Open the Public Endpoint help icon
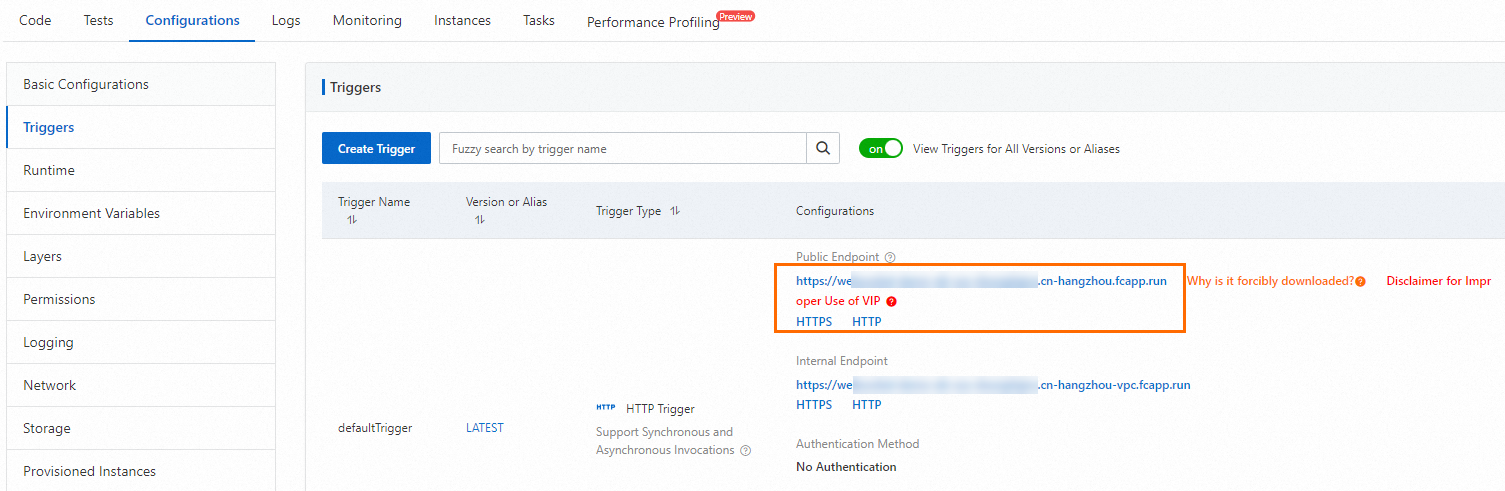The image size is (1505, 491). (890, 258)
